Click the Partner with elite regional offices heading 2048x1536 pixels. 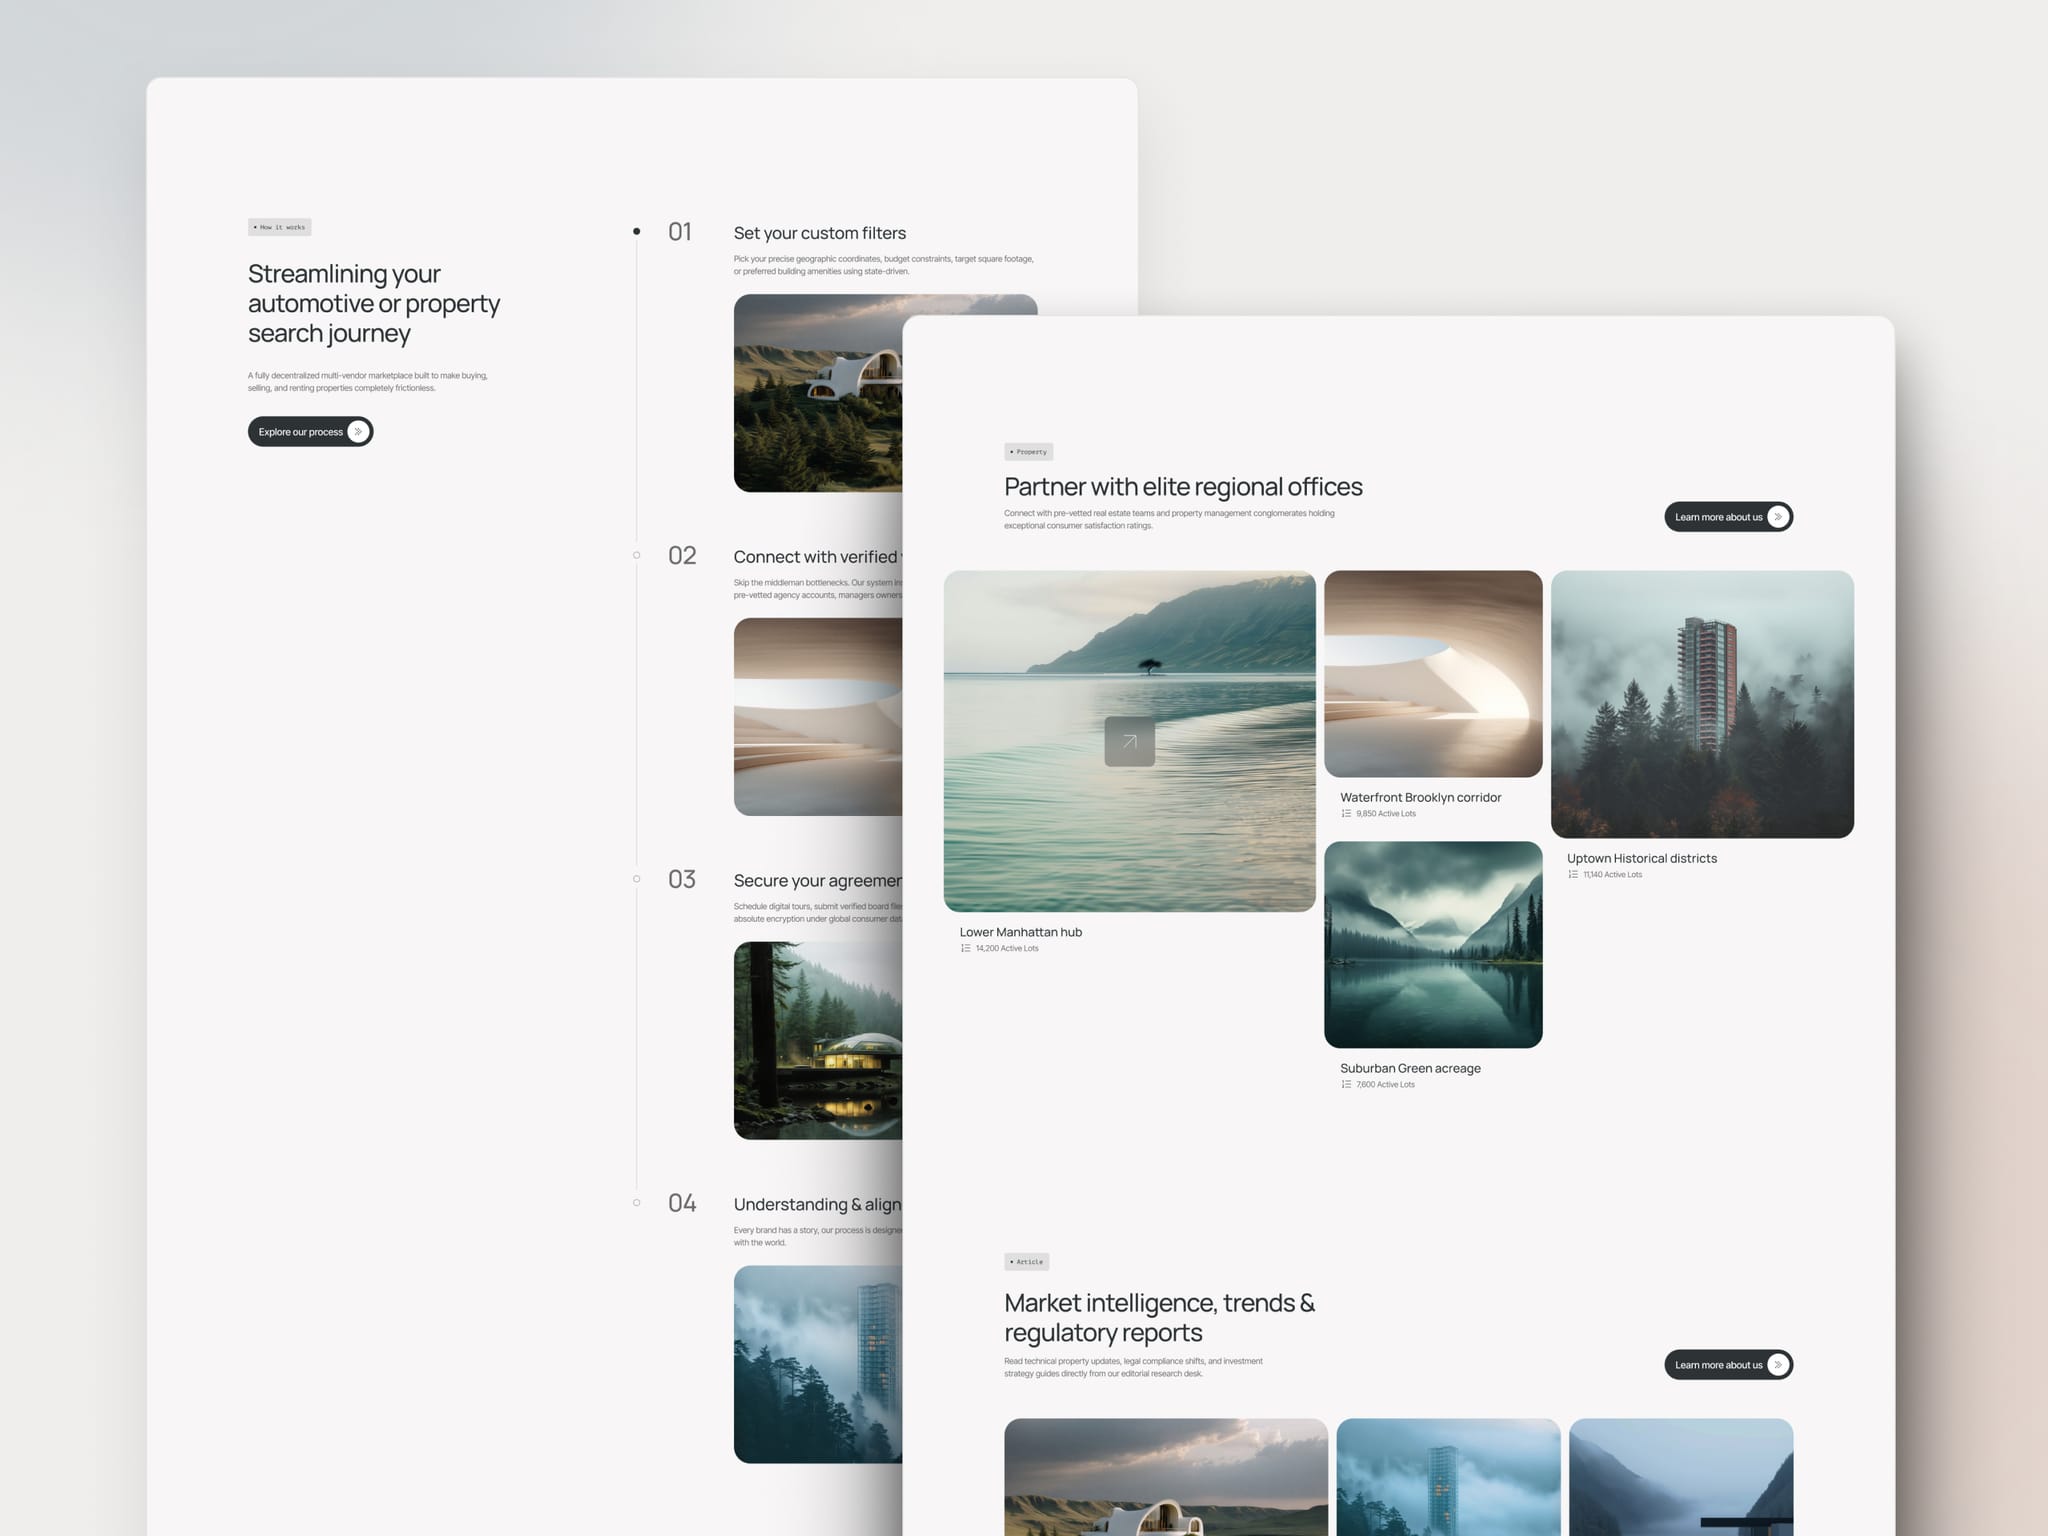pos(1183,487)
